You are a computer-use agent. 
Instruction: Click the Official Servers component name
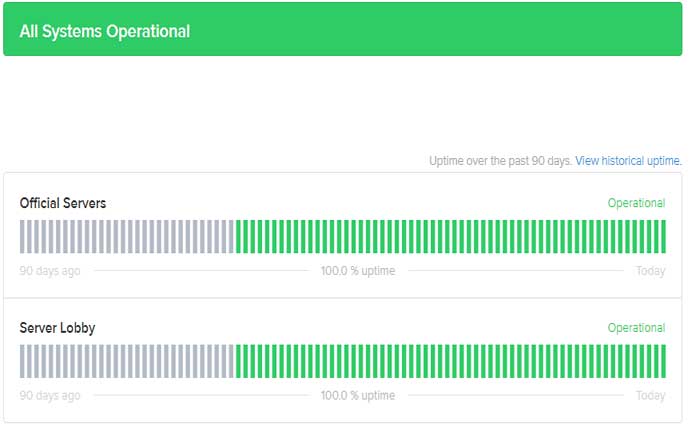[x=62, y=203]
